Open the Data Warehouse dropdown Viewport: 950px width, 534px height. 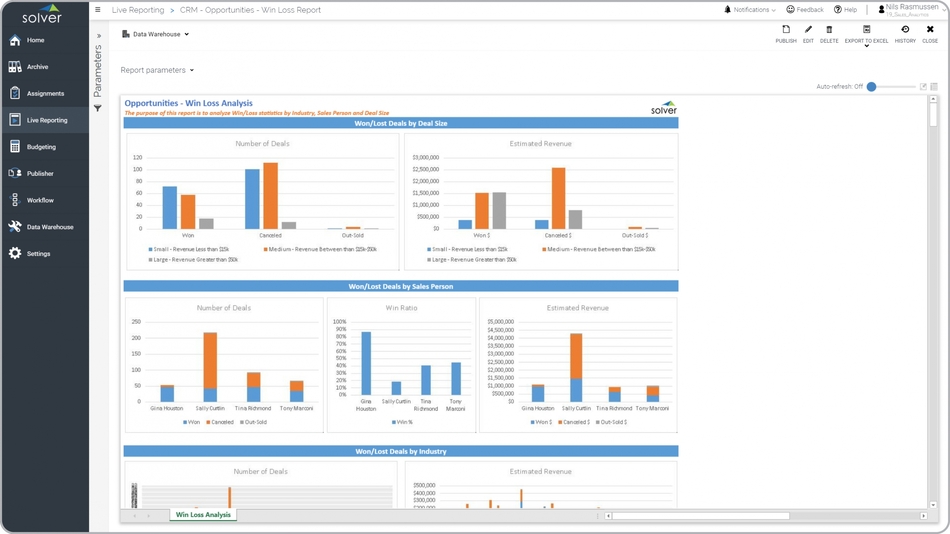pos(155,34)
